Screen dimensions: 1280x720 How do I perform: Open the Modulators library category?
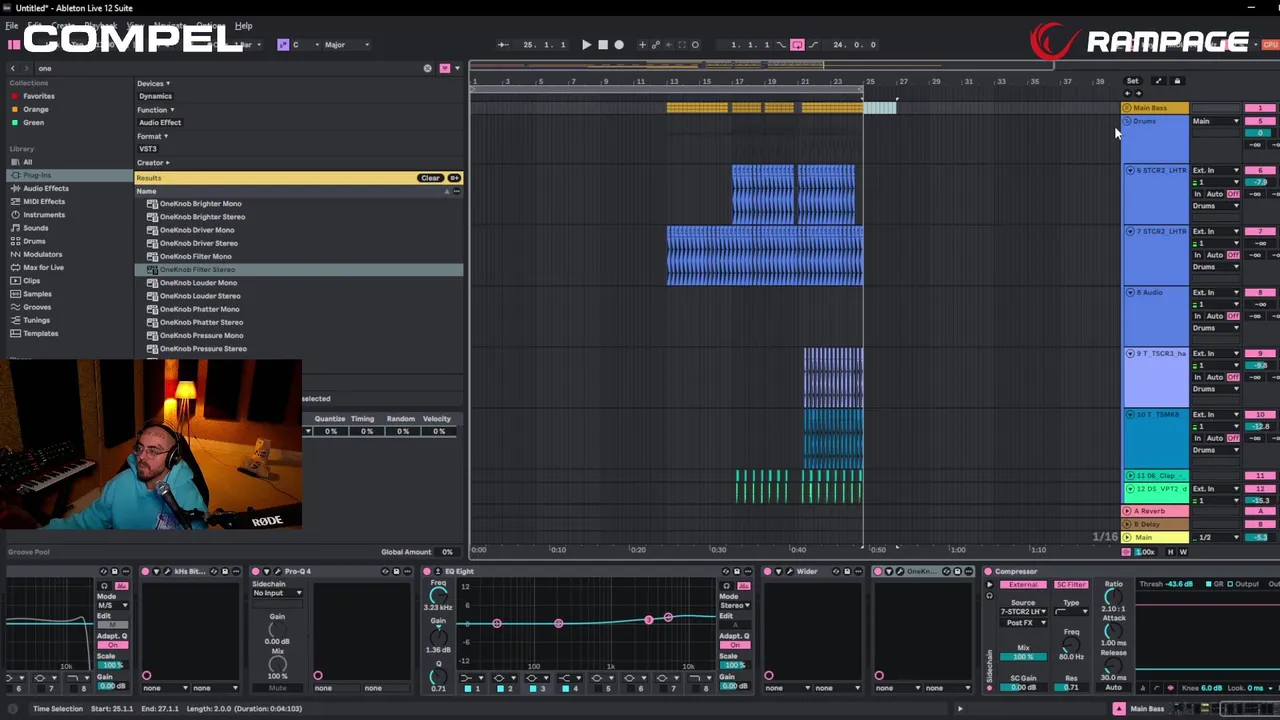pos(43,254)
